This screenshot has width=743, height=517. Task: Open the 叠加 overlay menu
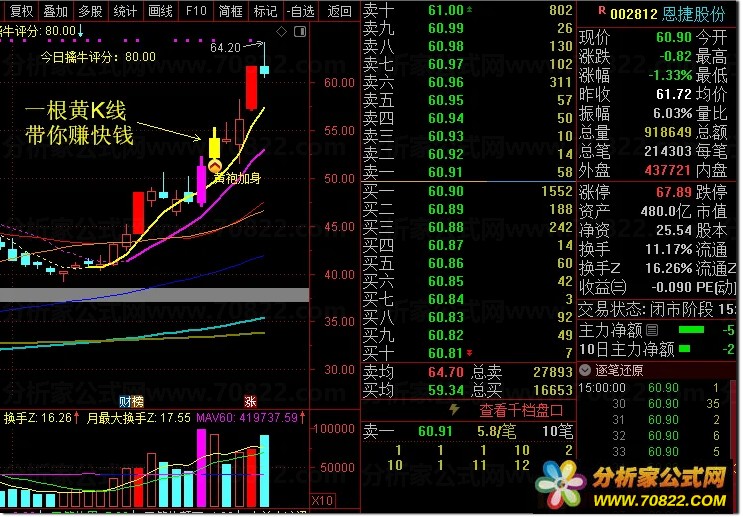(55, 11)
